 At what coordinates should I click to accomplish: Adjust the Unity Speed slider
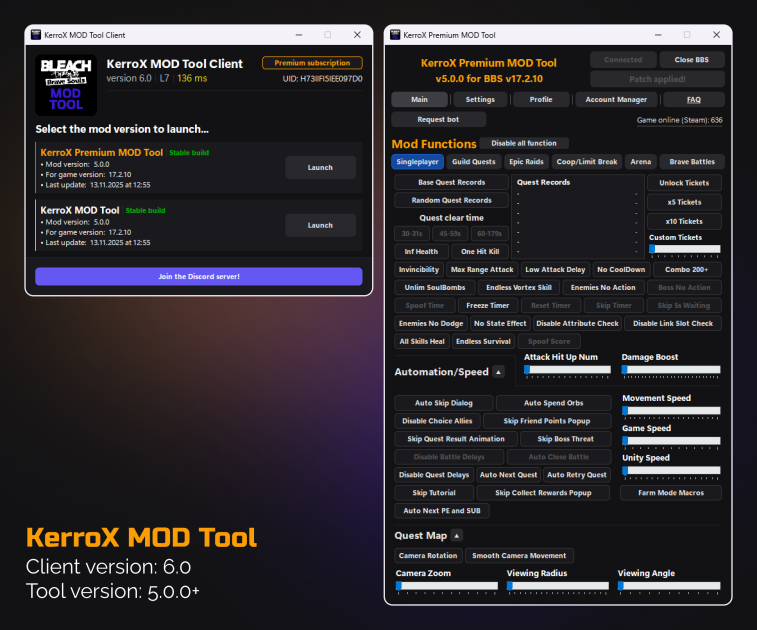671,470
